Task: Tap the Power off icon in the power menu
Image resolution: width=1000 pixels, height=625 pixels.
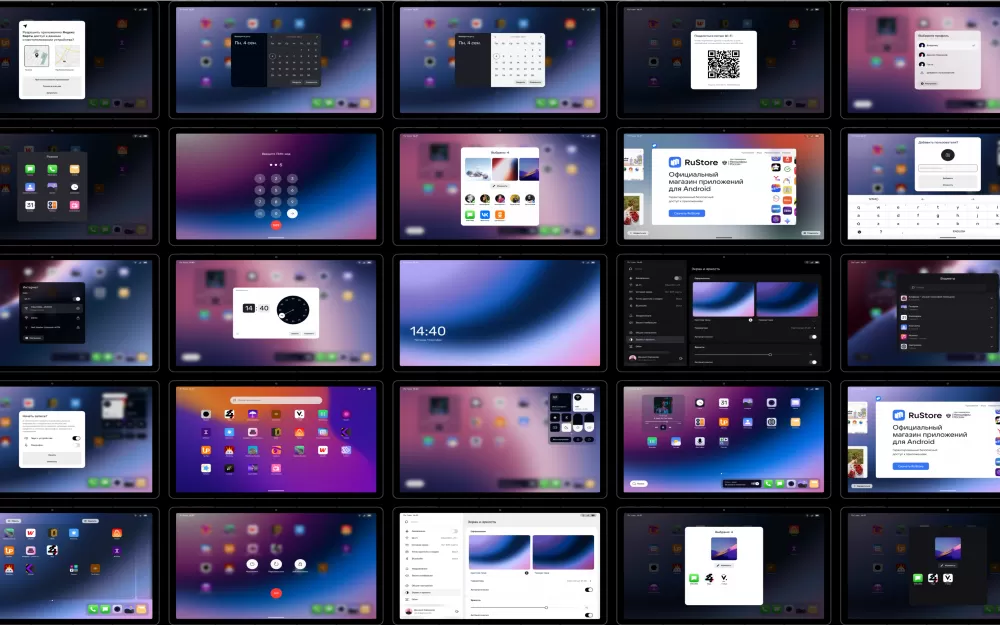Action: (253, 564)
